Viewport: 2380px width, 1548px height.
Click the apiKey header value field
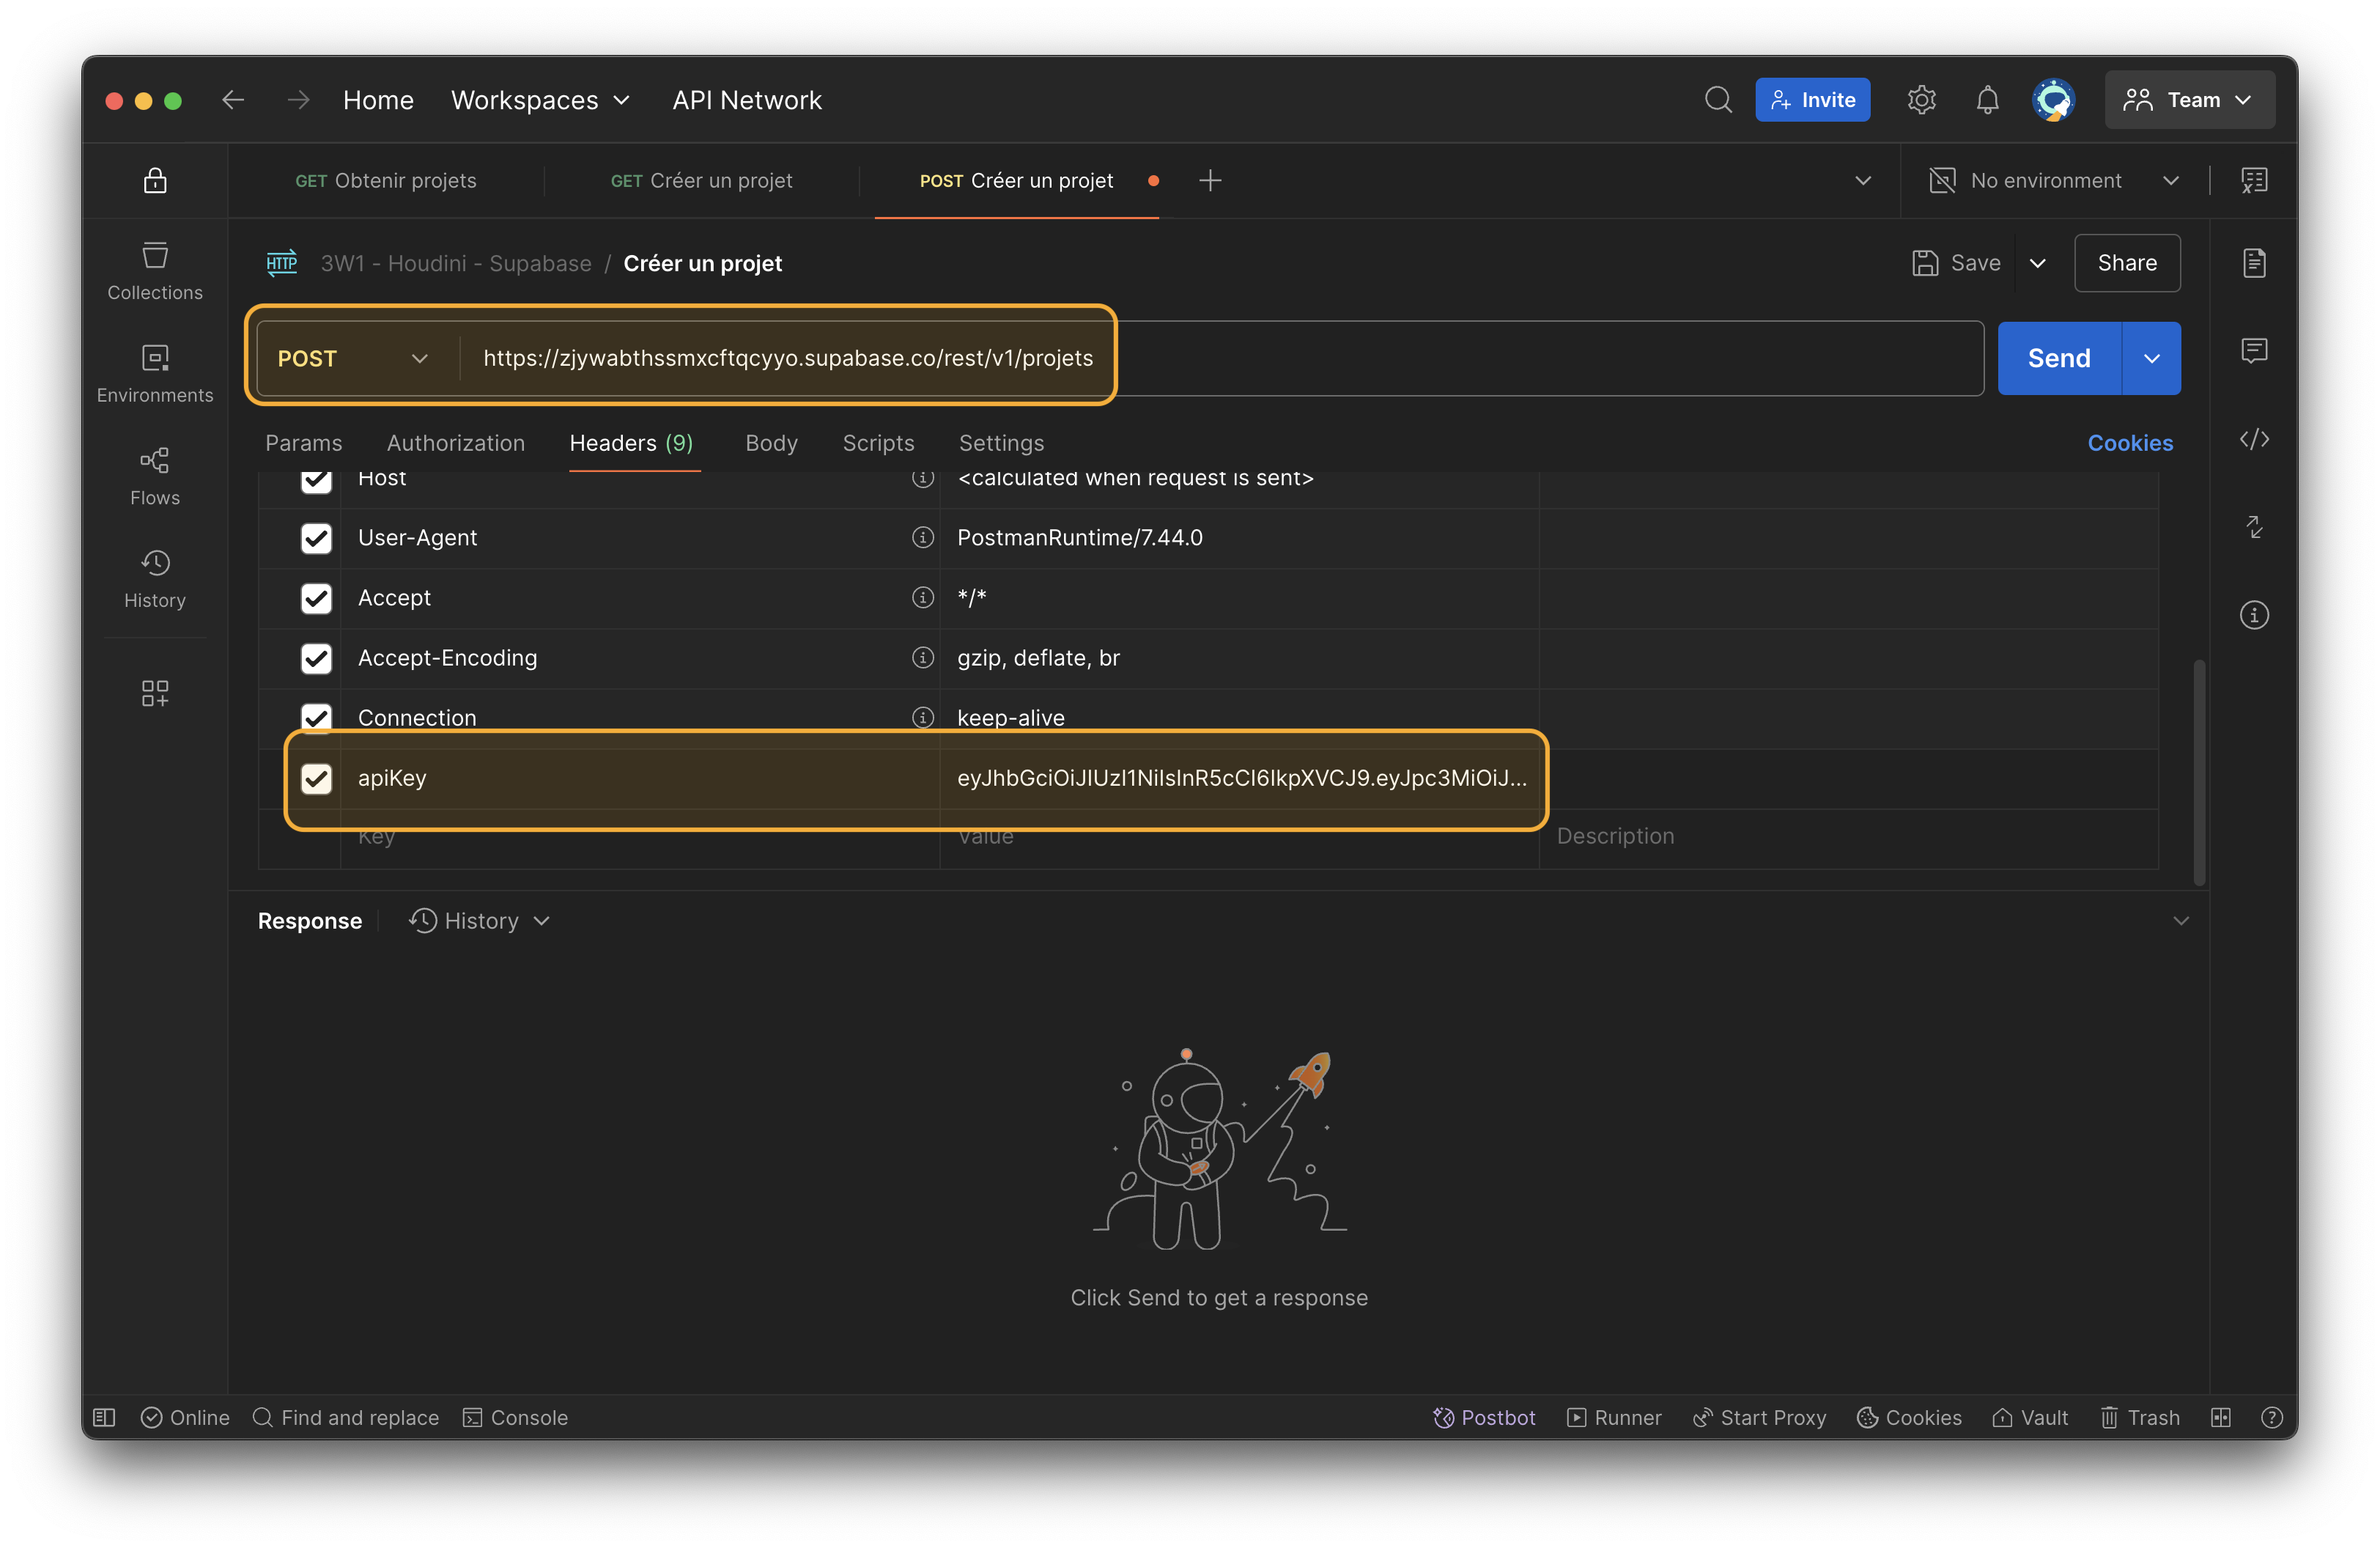click(1239, 778)
